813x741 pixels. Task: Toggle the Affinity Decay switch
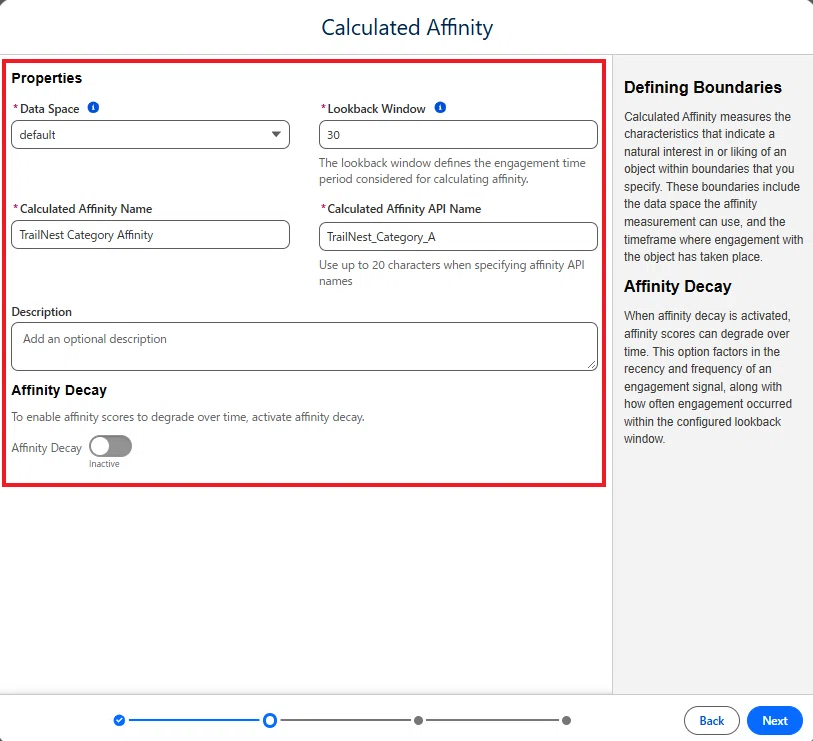(110, 446)
